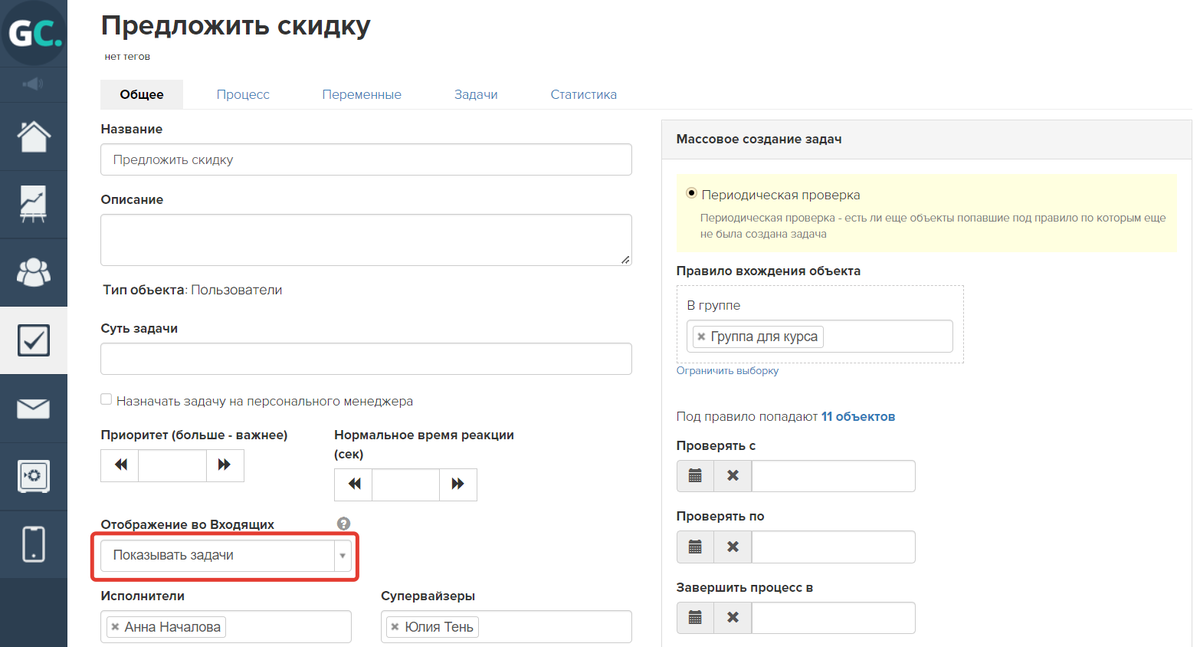
Task: Click the Описание text area
Action: pos(366,240)
